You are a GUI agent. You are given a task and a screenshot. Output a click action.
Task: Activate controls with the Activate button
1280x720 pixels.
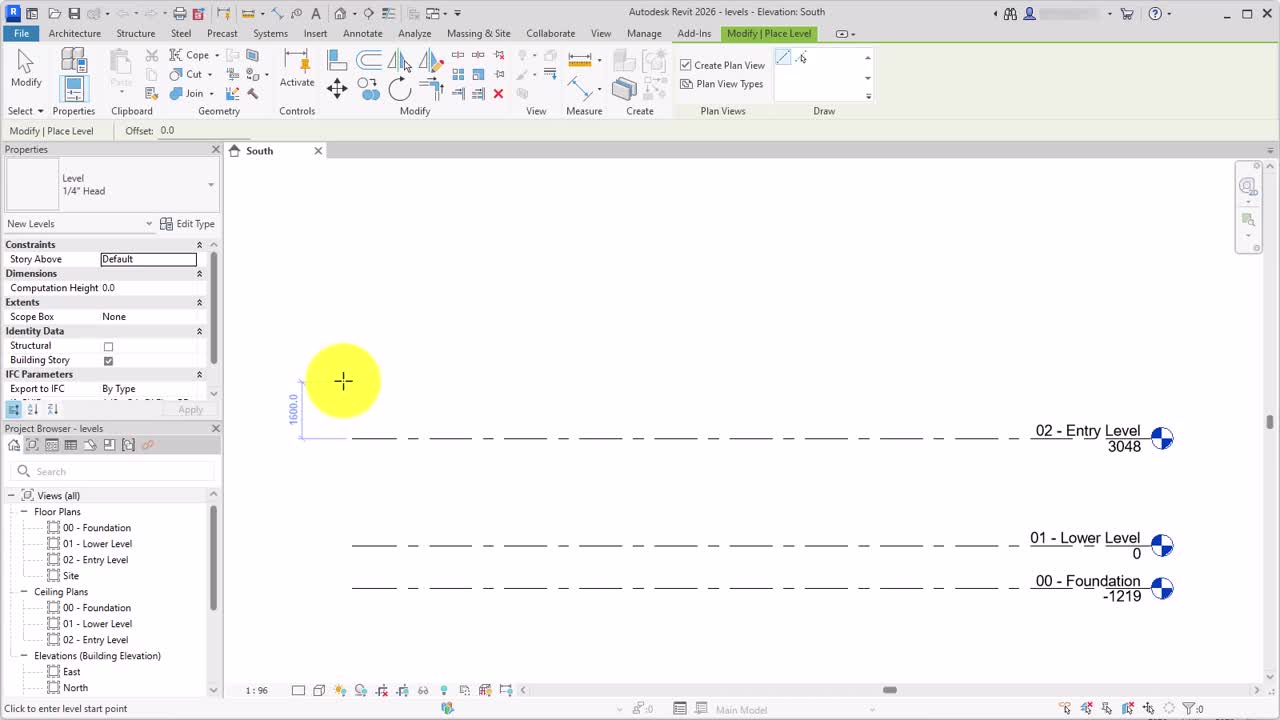(297, 68)
